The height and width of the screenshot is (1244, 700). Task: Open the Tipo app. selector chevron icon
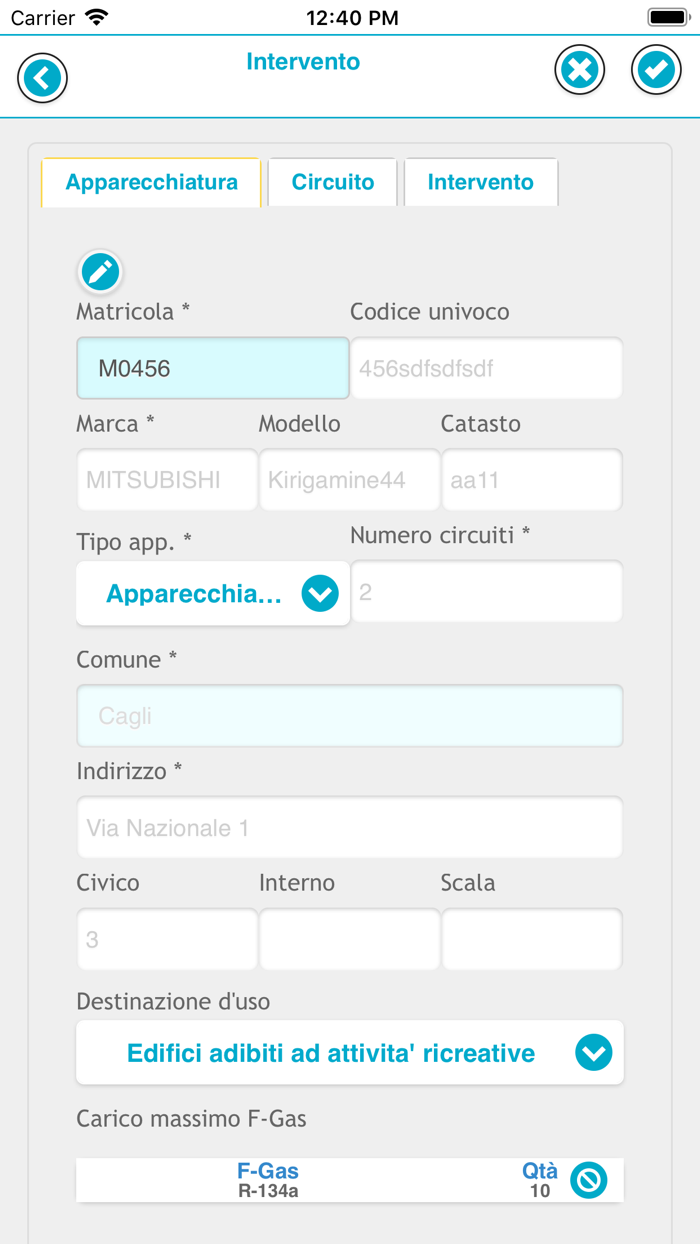319,593
